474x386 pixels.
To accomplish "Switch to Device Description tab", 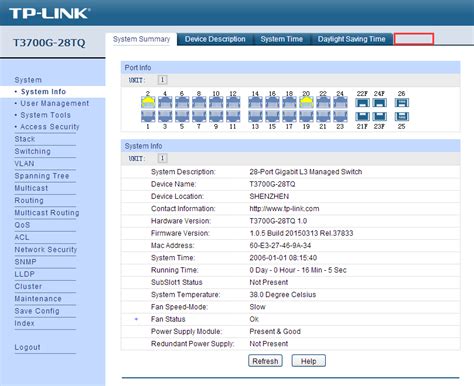I will coord(215,39).
